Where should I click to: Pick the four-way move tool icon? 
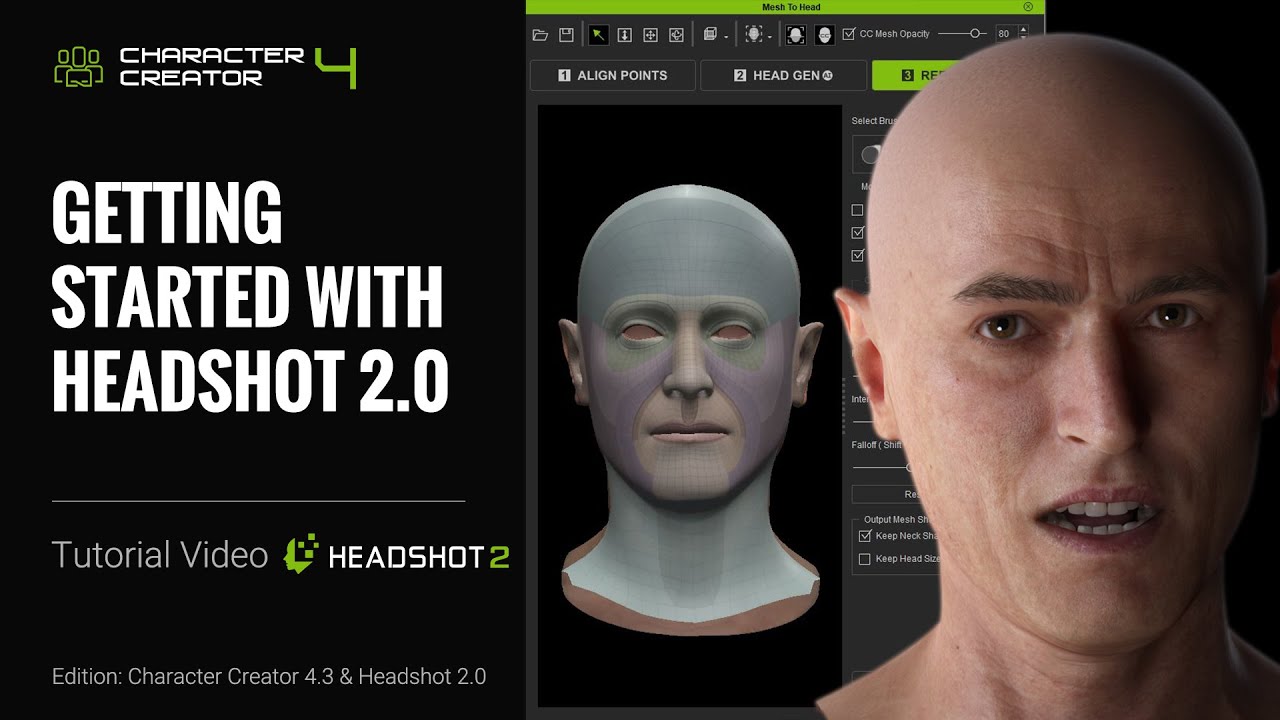650,35
